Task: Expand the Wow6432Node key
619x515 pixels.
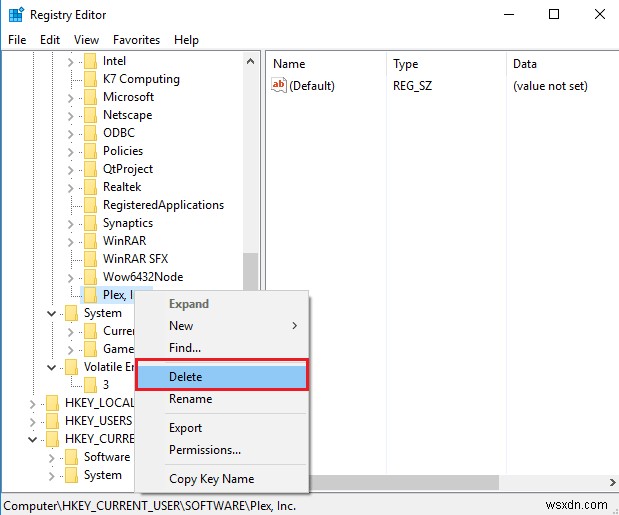Action: pos(70,278)
